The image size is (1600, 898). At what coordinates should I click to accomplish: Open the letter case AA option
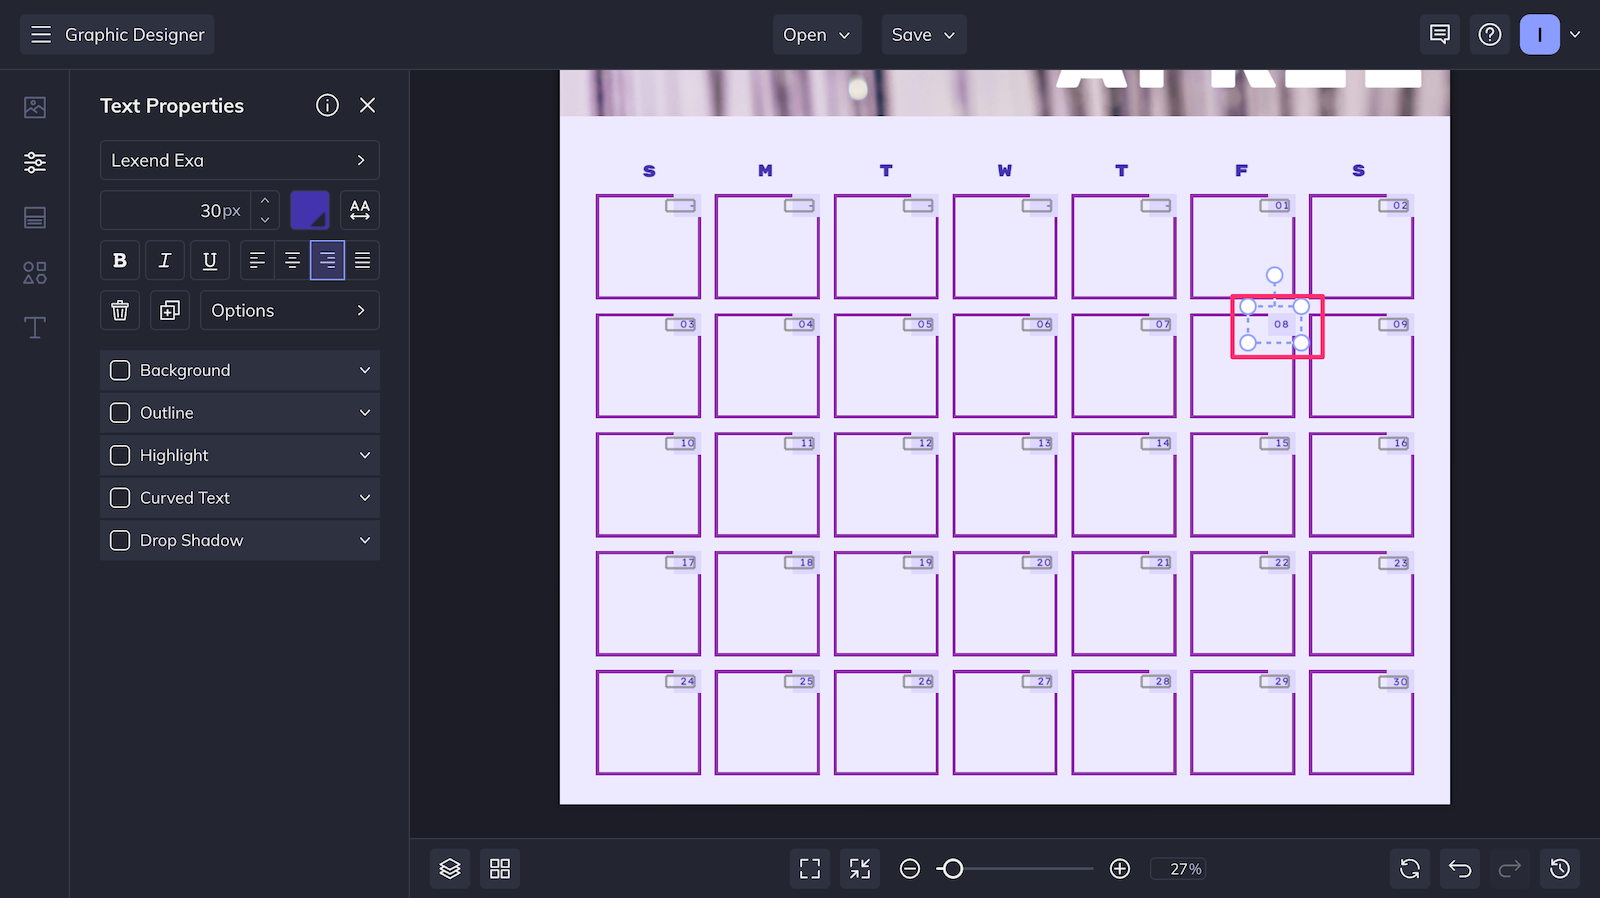(360, 210)
